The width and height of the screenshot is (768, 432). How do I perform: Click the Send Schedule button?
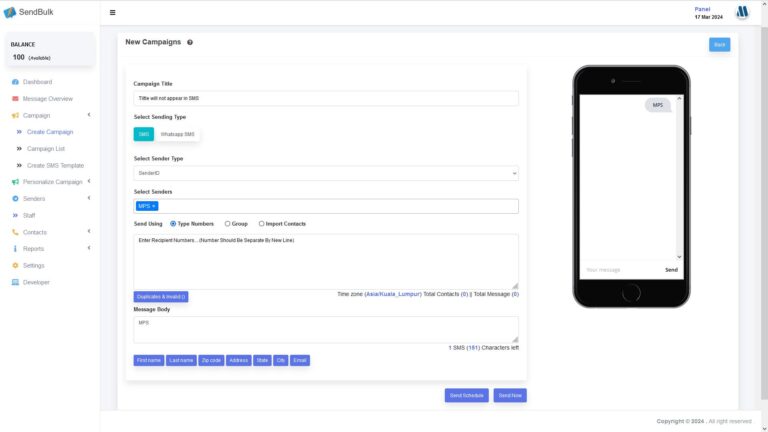(467, 395)
